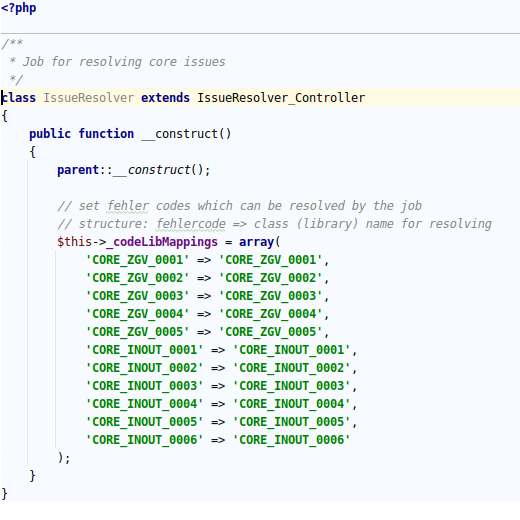Click the 'CORE_INOUT_0004' value string

point(291,404)
